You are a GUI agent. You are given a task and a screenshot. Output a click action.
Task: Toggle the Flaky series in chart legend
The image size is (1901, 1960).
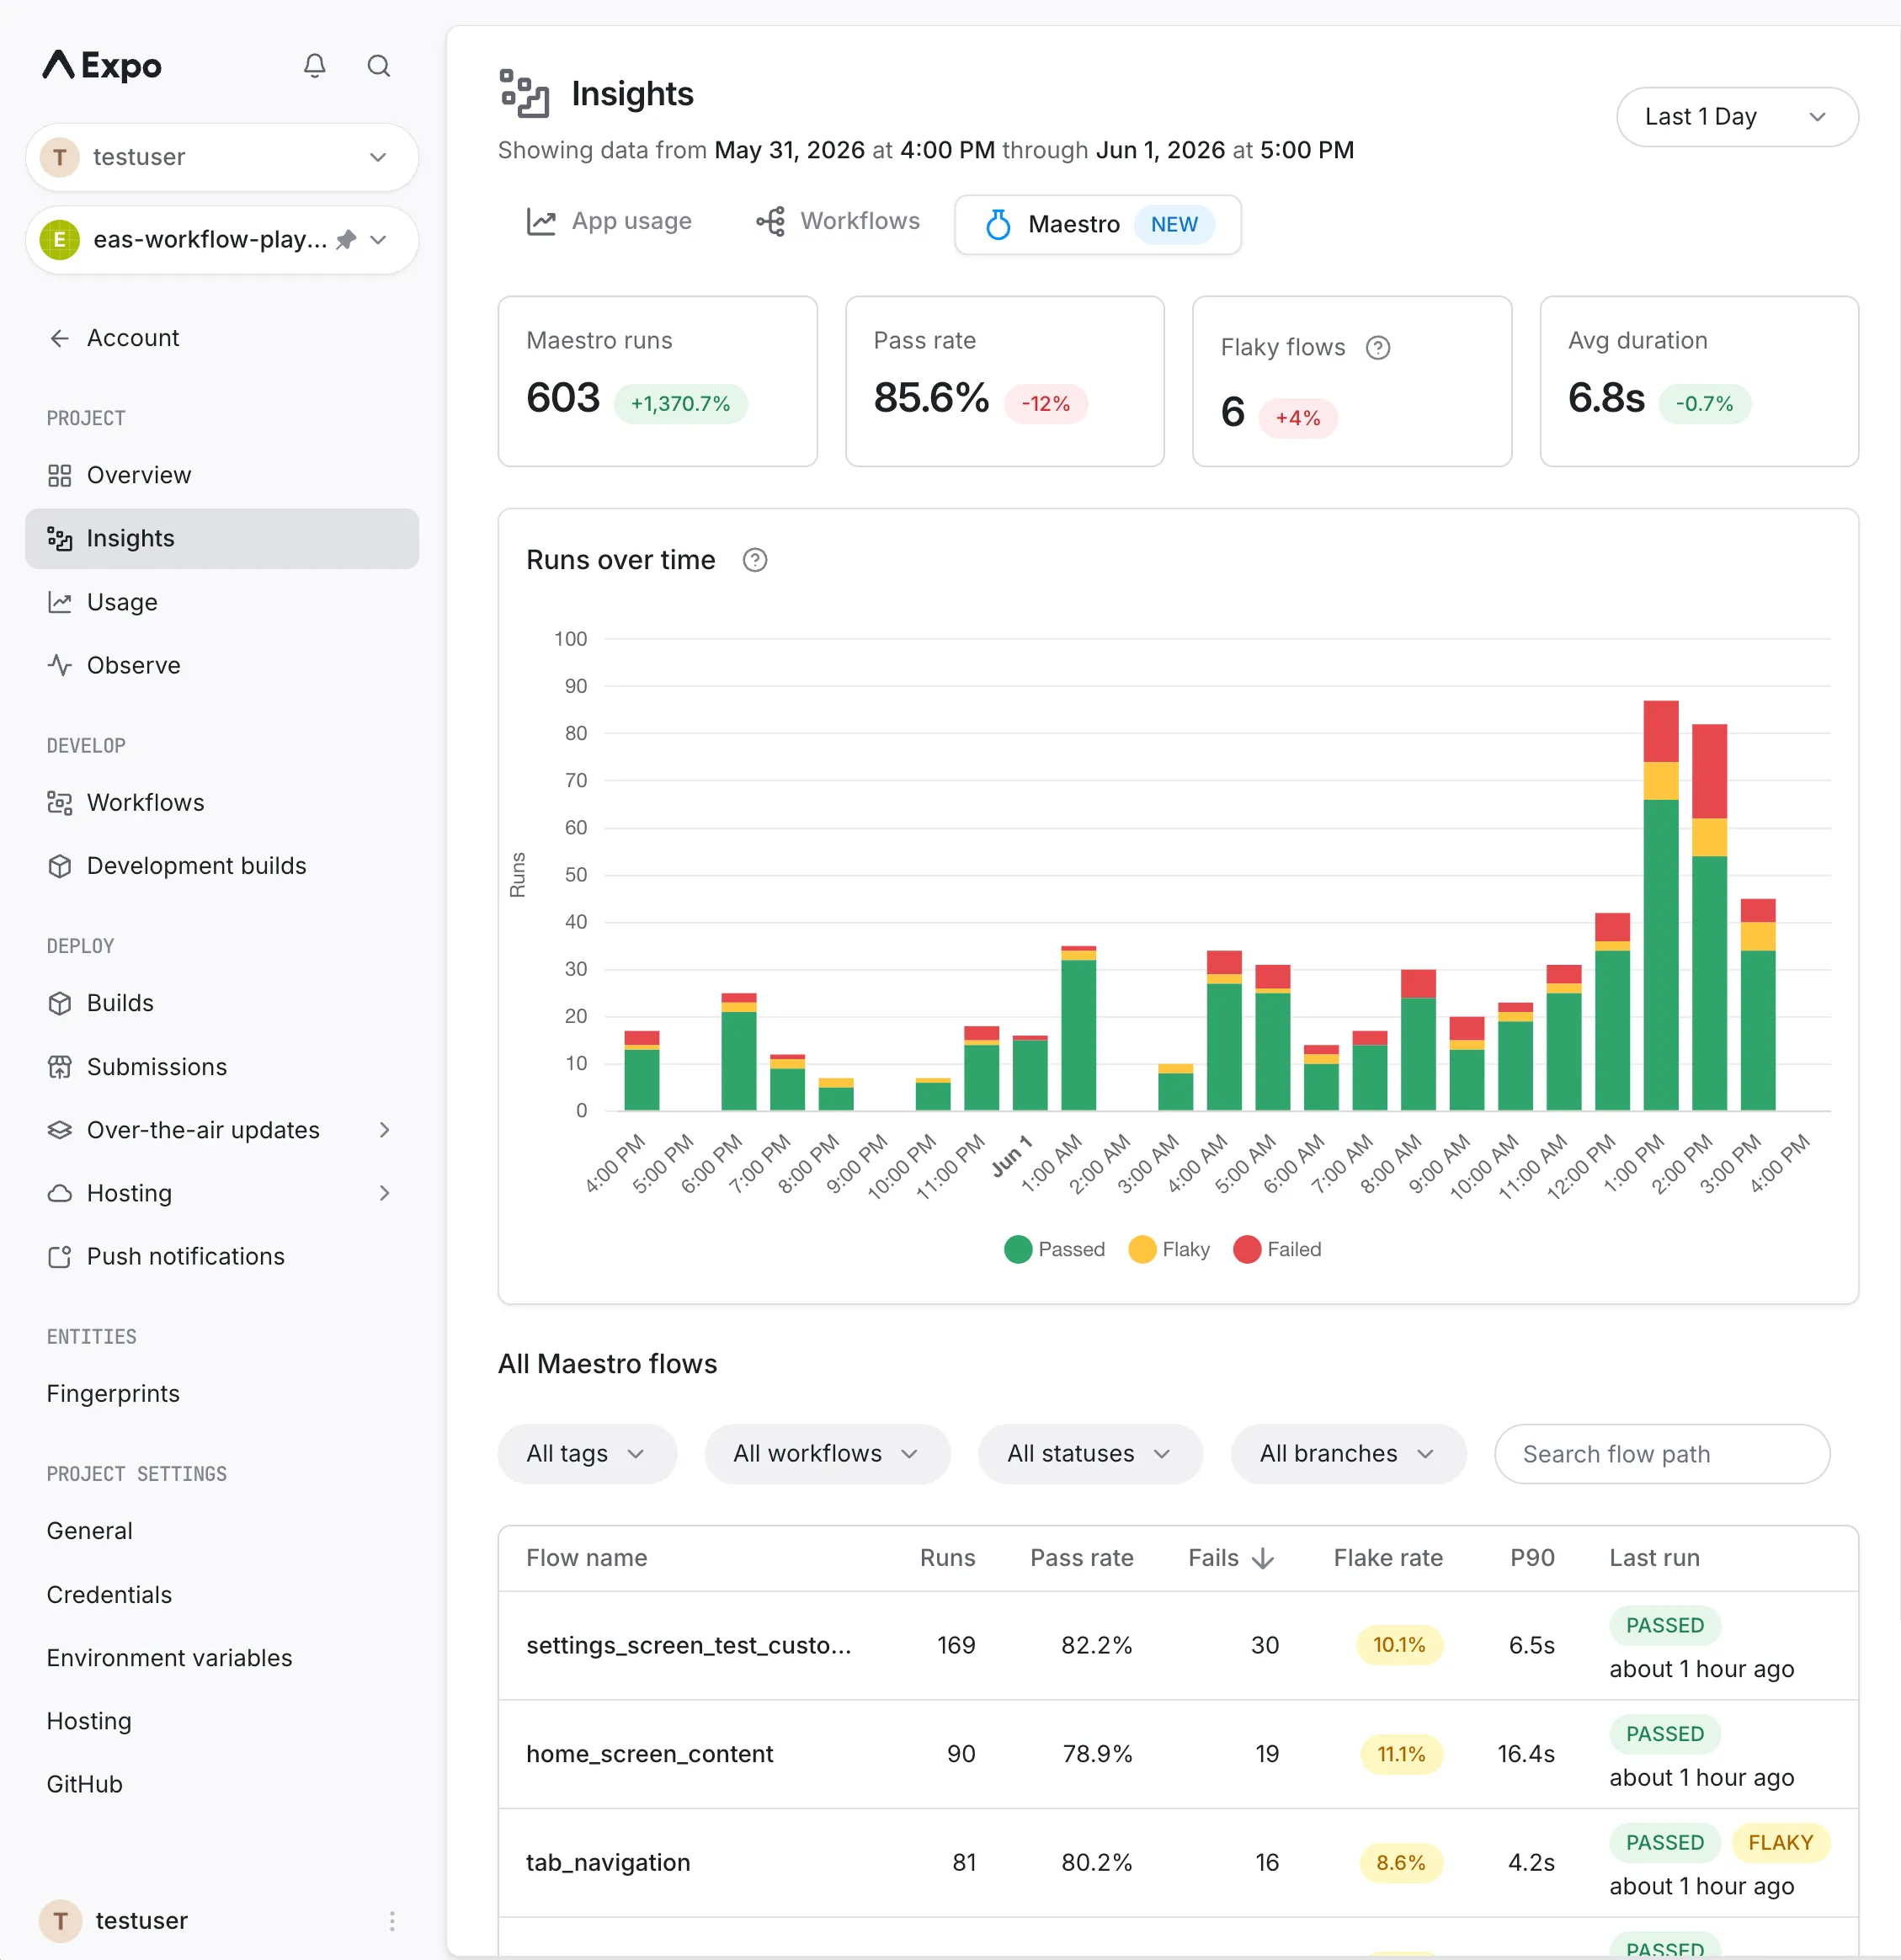point(1168,1248)
